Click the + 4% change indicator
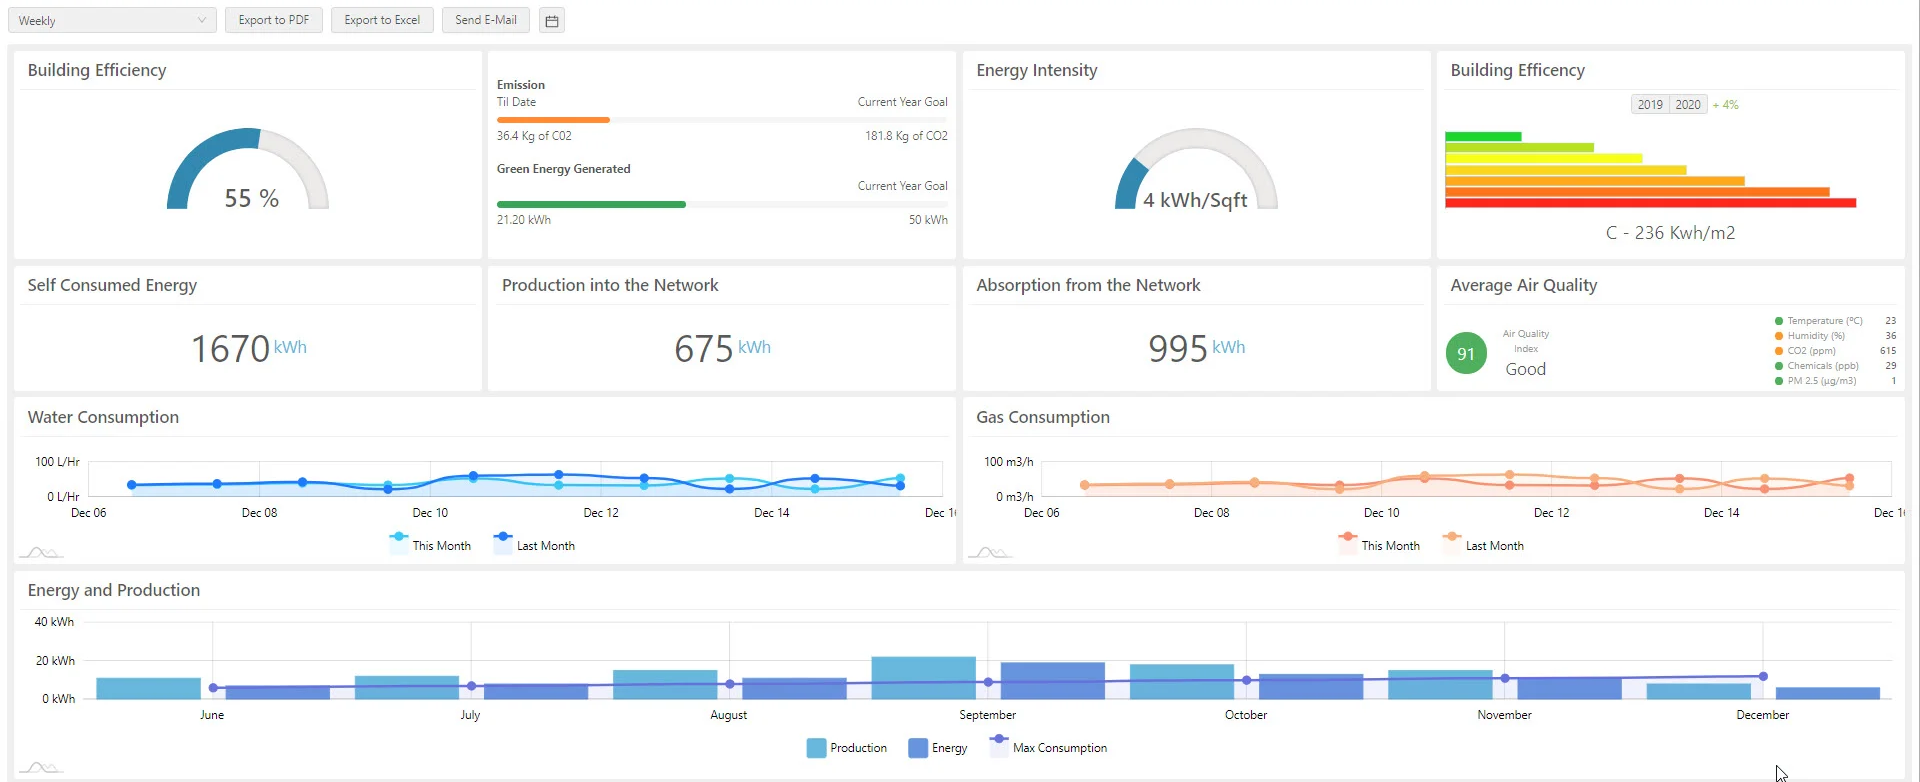Viewport: 1920px width, 782px height. pyautogui.click(x=1726, y=105)
